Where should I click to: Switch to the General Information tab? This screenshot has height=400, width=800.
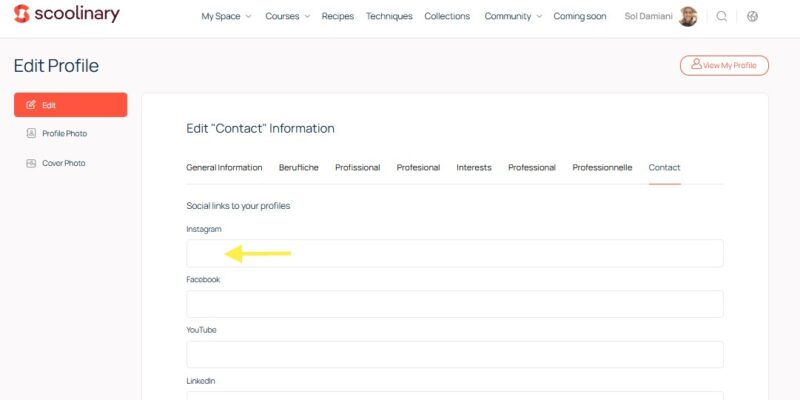coord(224,167)
